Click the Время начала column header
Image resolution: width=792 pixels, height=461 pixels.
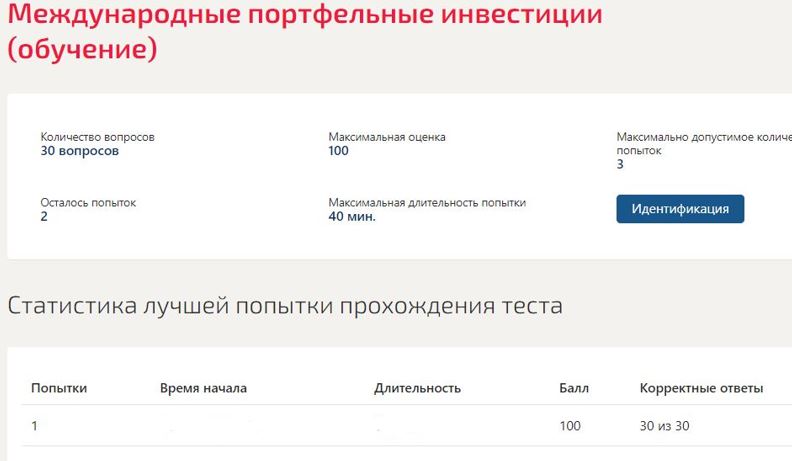203,388
